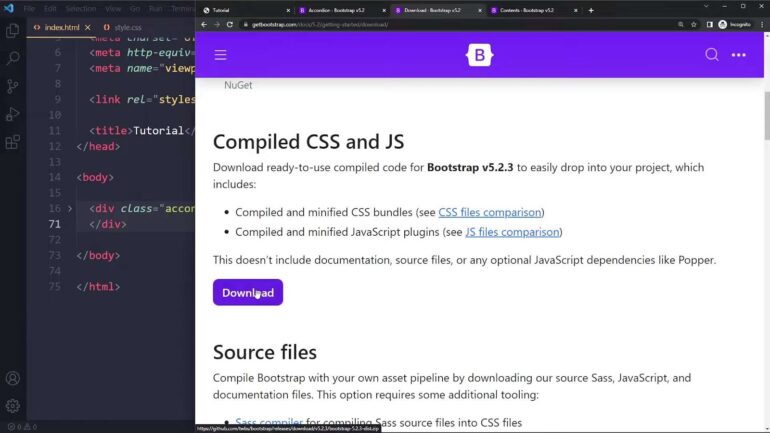Click the Compiled CSS and JS heading
The height and width of the screenshot is (433, 770).
308,142
